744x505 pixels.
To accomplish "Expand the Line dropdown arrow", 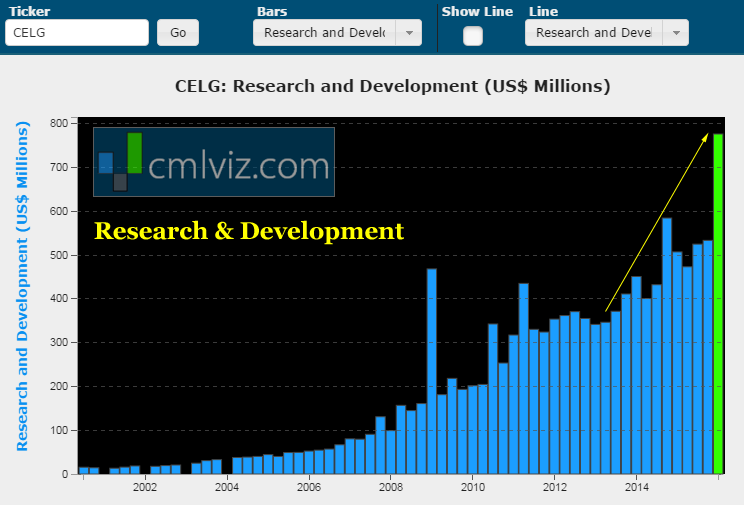I will (676, 33).
